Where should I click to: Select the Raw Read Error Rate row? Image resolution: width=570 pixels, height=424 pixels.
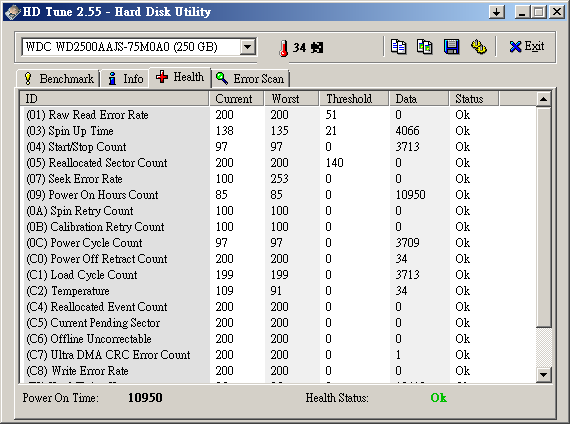pos(278,115)
